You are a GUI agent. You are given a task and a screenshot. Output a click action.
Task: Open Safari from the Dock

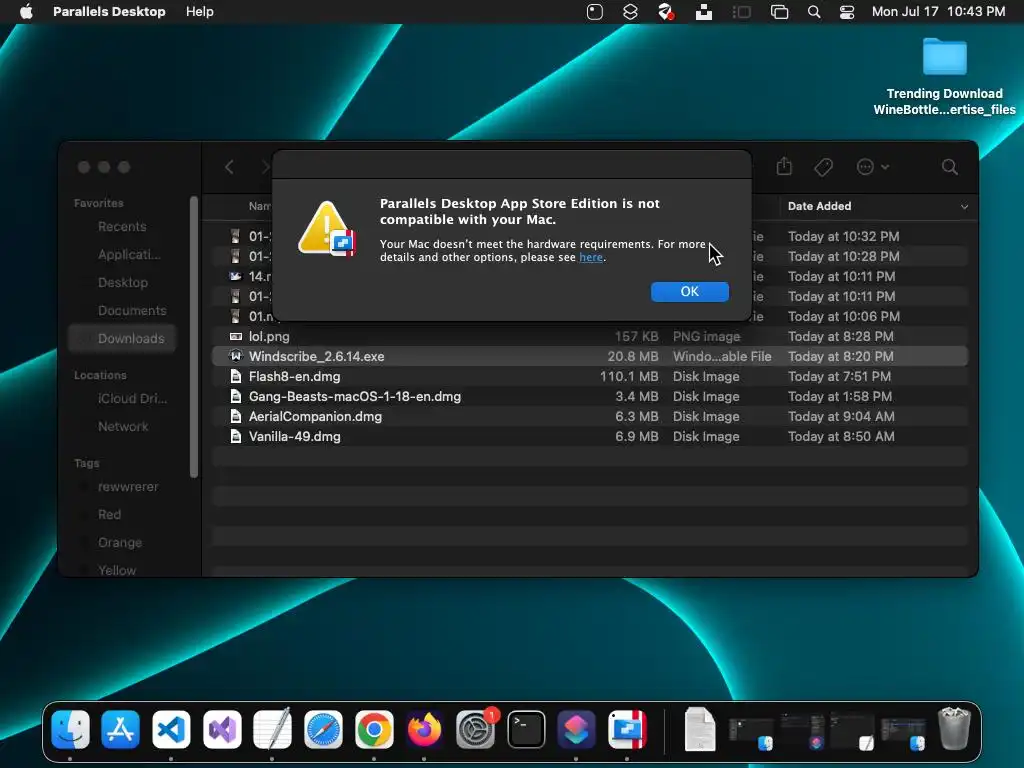[323, 729]
